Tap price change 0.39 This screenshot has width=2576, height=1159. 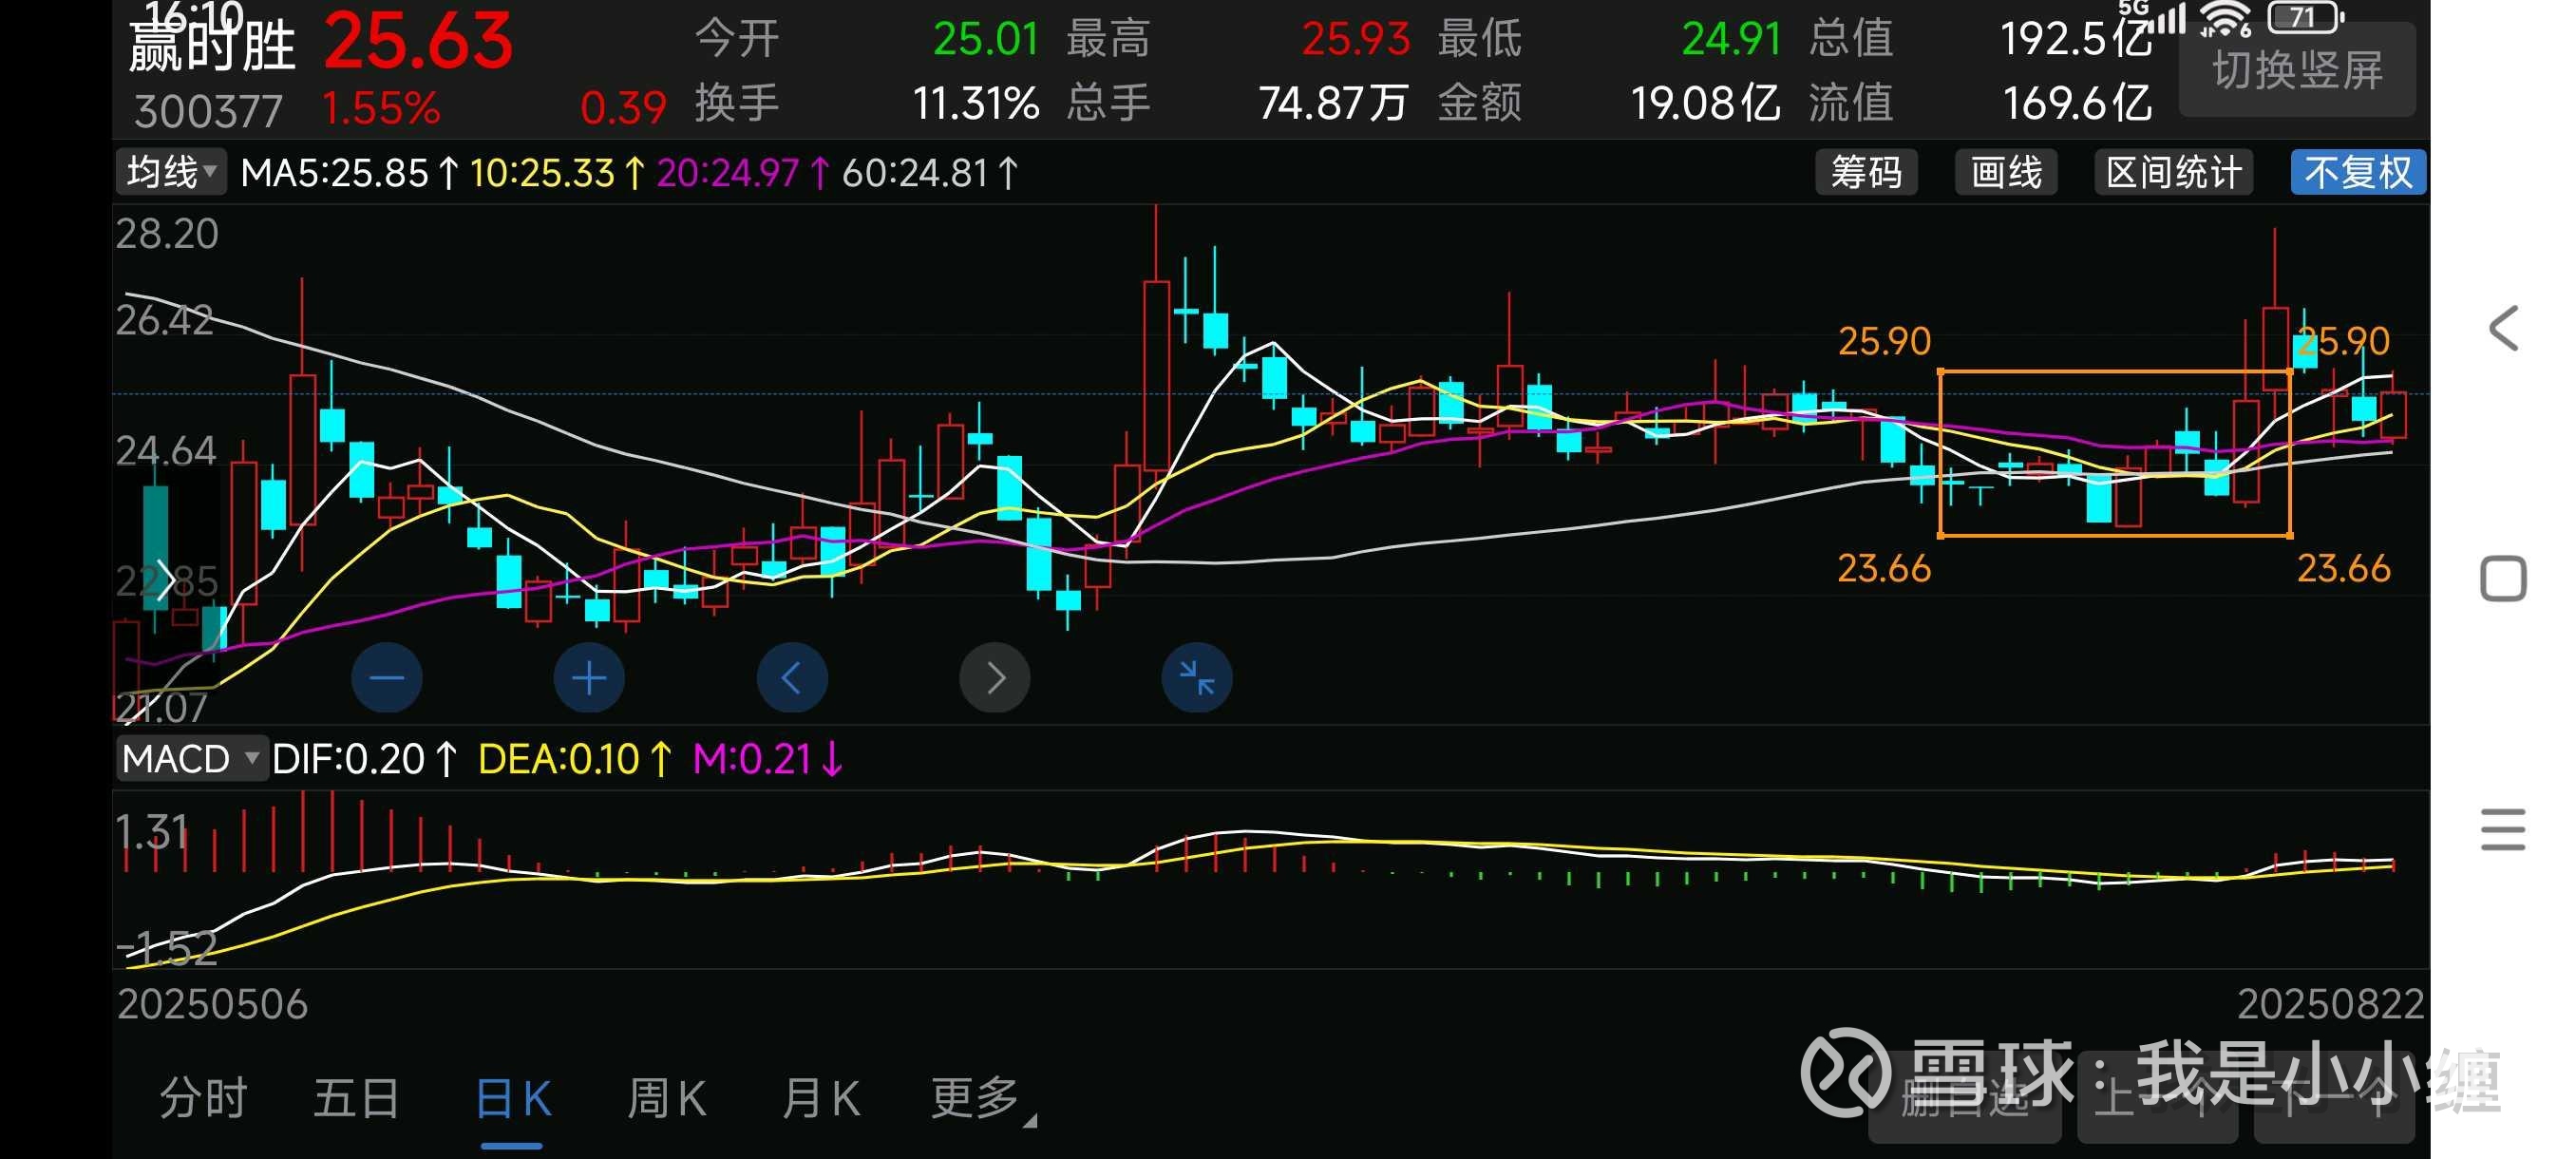[623, 108]
